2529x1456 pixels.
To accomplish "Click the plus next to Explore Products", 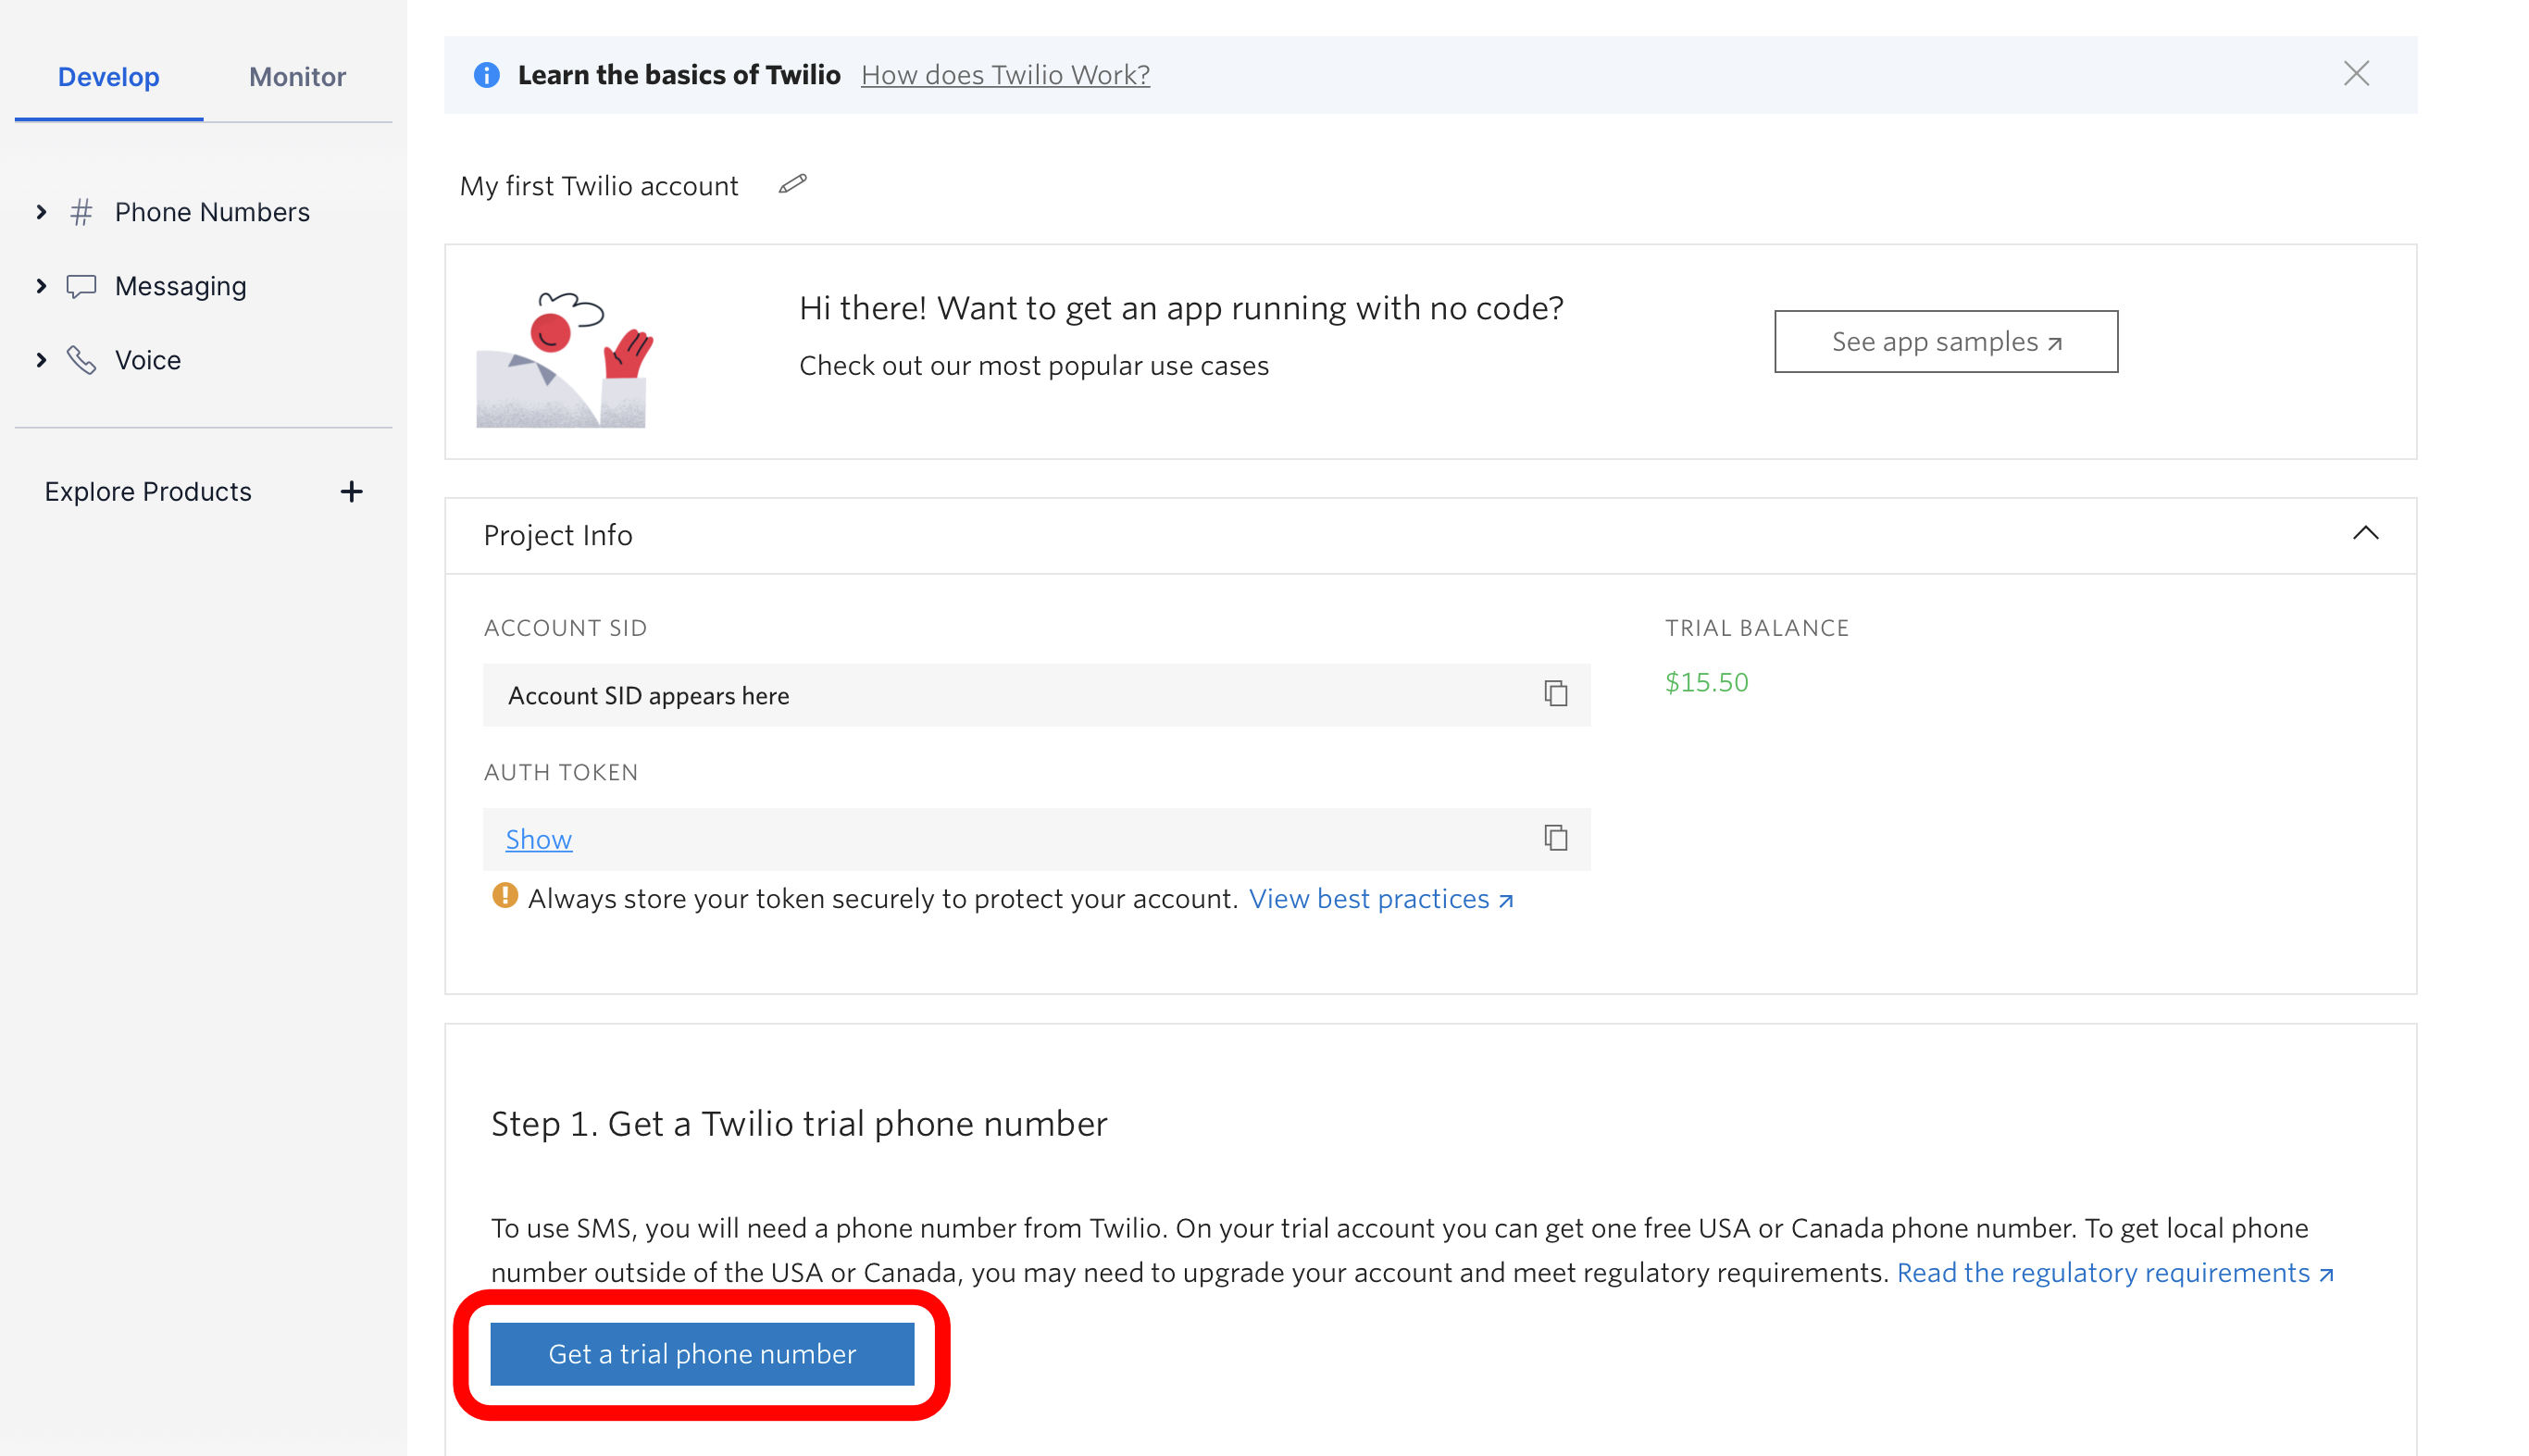I will [x=352, y=491].
